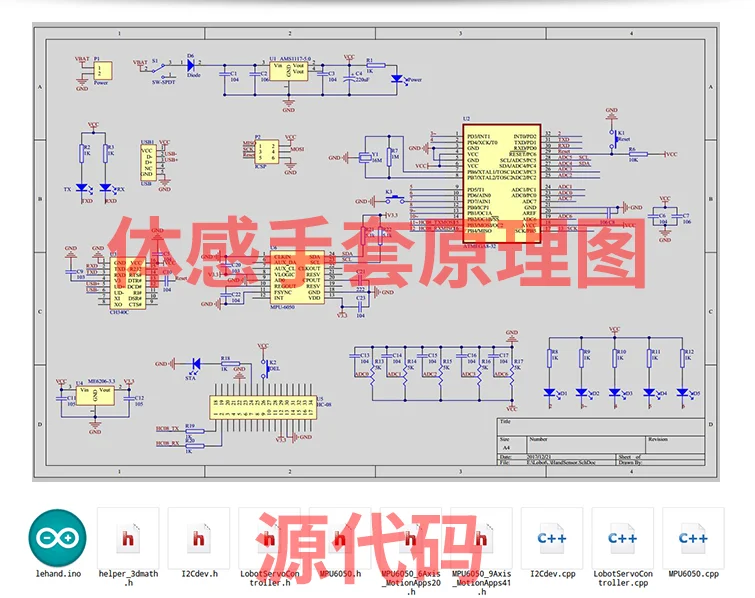The width and height of the screenshot is (755, 598).
Task: Click the Title field in title block
Action: 600,427
